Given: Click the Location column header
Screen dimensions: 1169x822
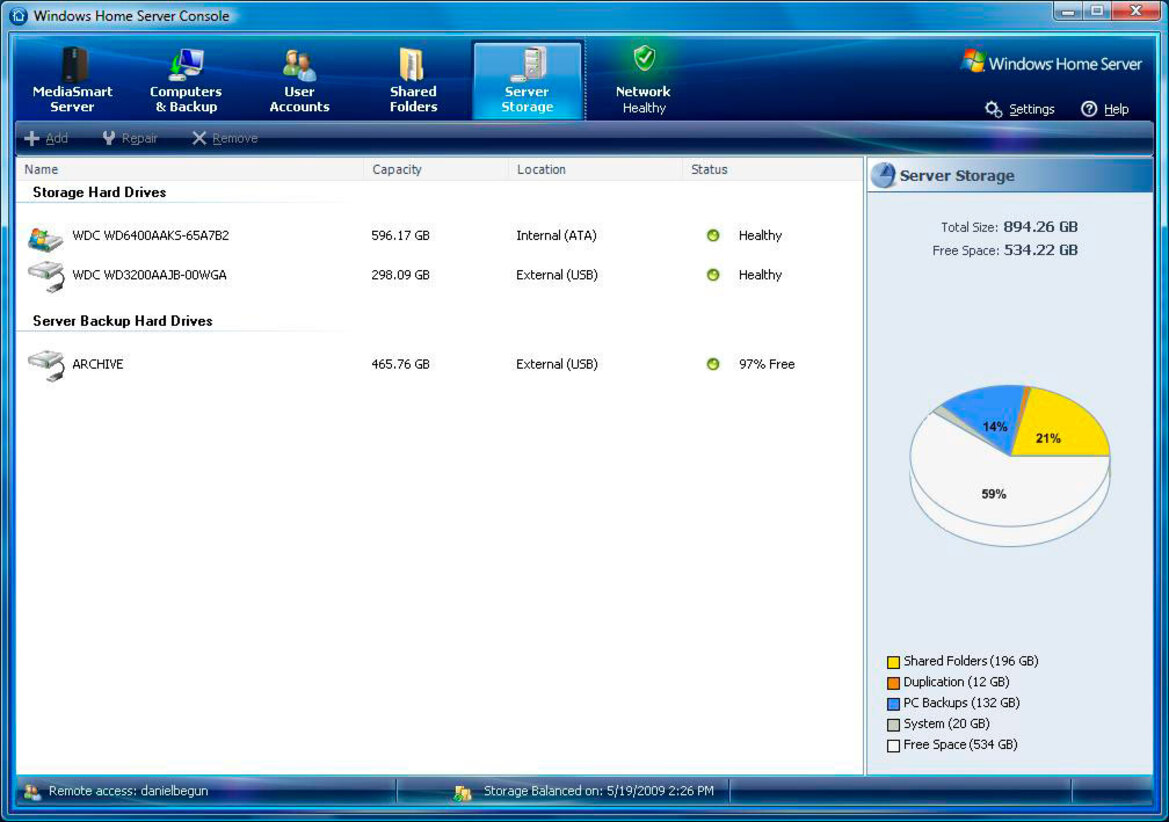Looking at the screenshot, I should tap(595, 169).
